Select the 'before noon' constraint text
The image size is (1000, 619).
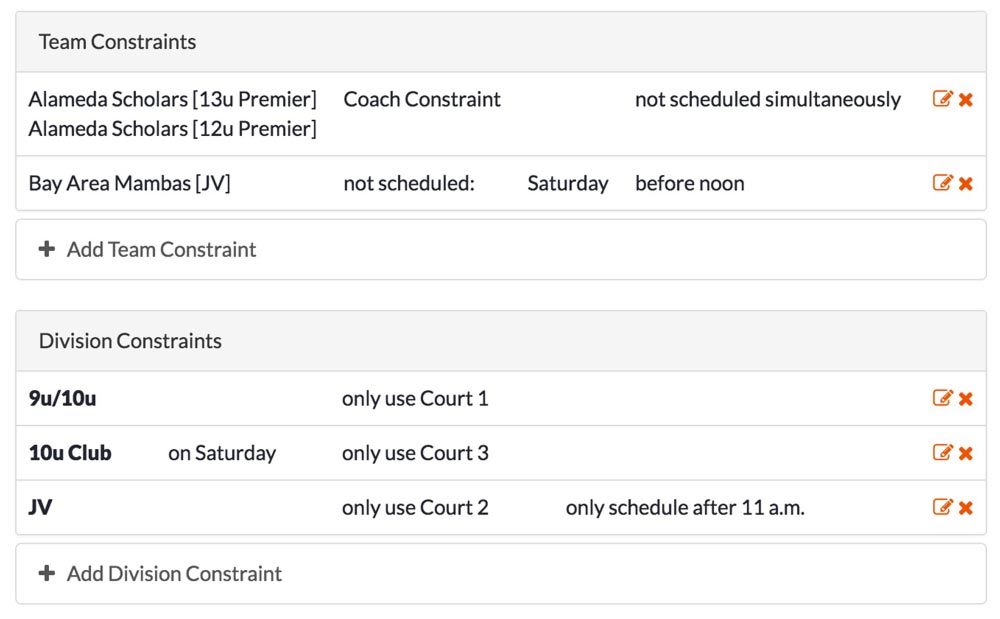pos(689,183)
